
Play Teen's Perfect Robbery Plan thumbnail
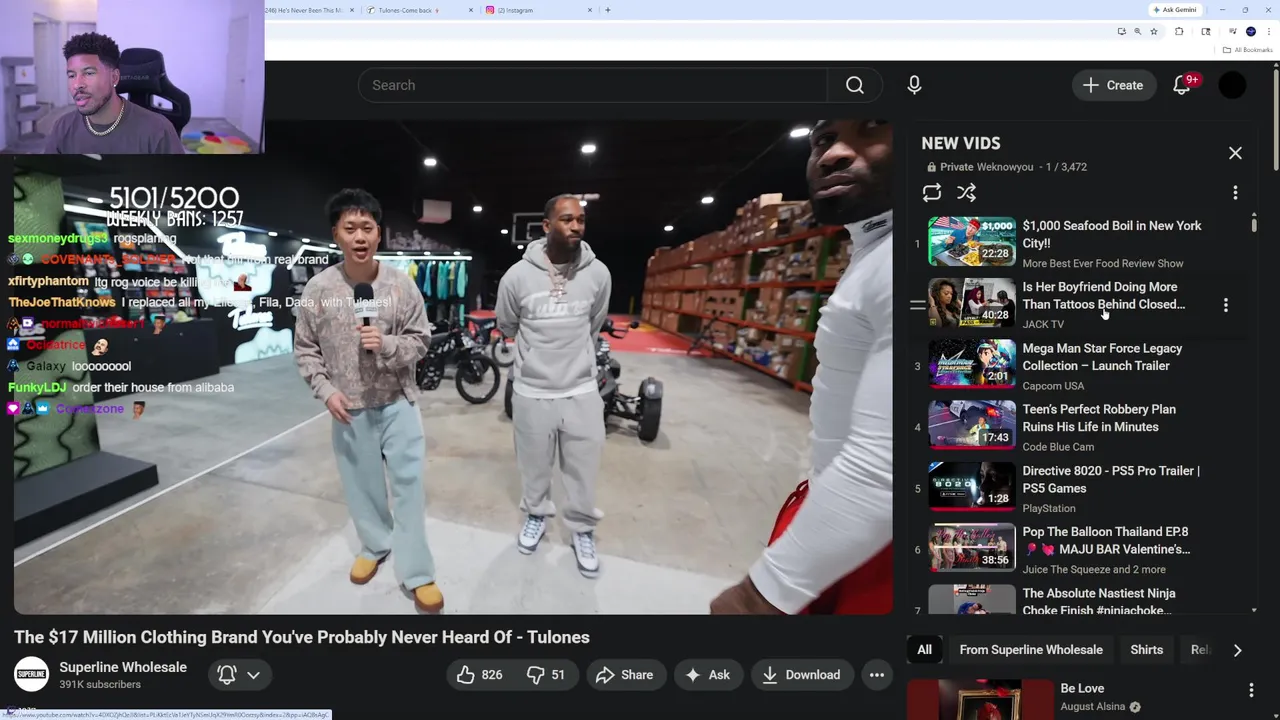971,425
